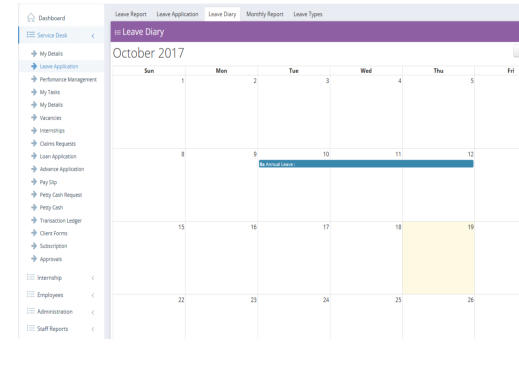The width and height of the screenshot is (519, 367).
Task: Select the Leave Diary tab
Action: point(222,14)
